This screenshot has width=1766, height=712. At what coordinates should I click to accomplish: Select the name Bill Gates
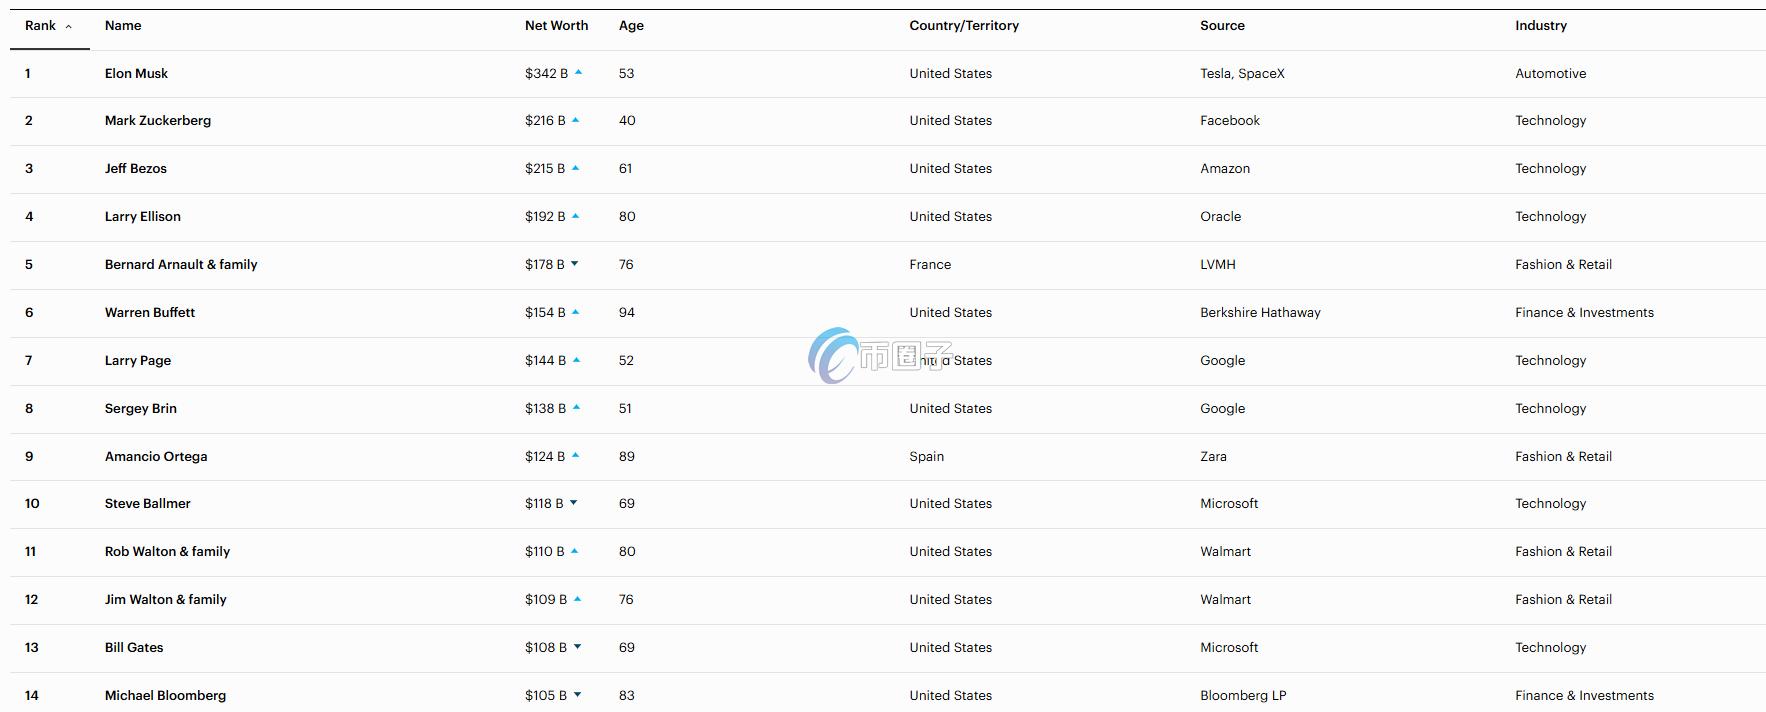(134, 648)
